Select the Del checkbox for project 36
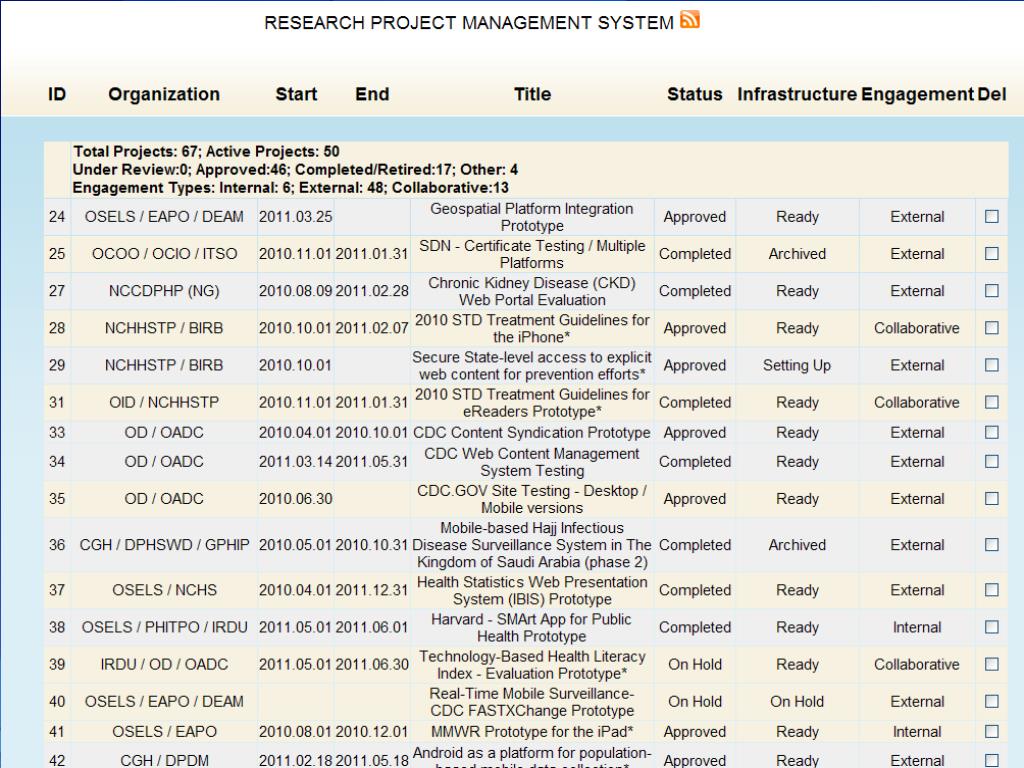 pyautogui.click(x=991, y=545)
